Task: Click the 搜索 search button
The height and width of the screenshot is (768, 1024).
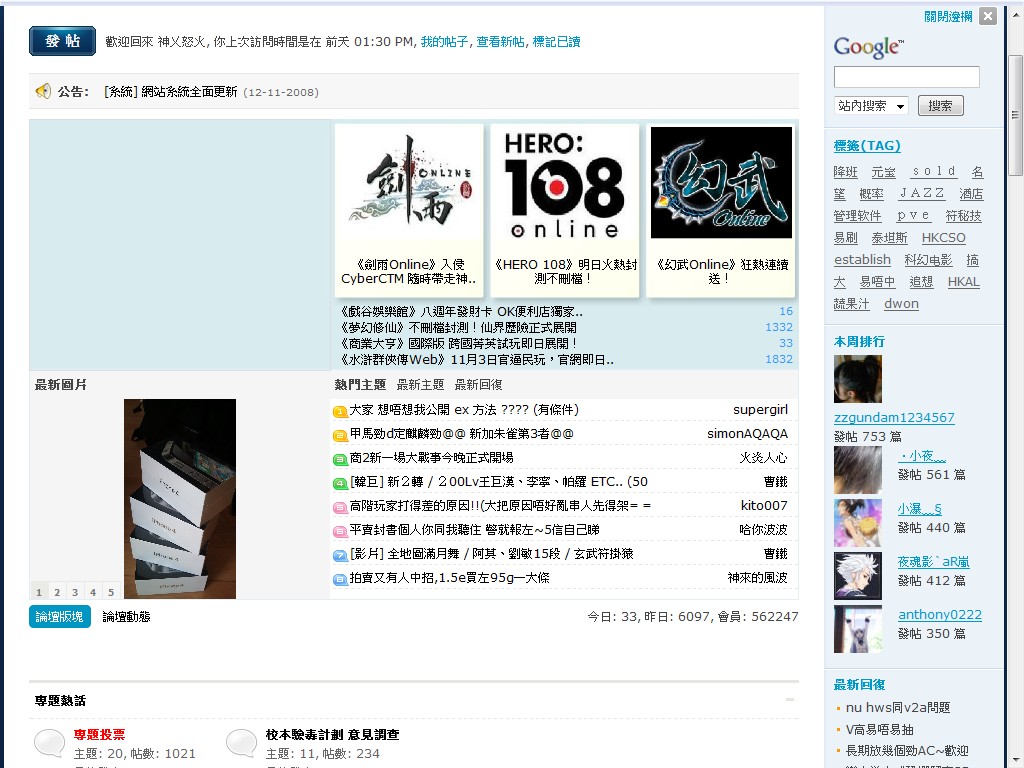Action: (940, 106)
